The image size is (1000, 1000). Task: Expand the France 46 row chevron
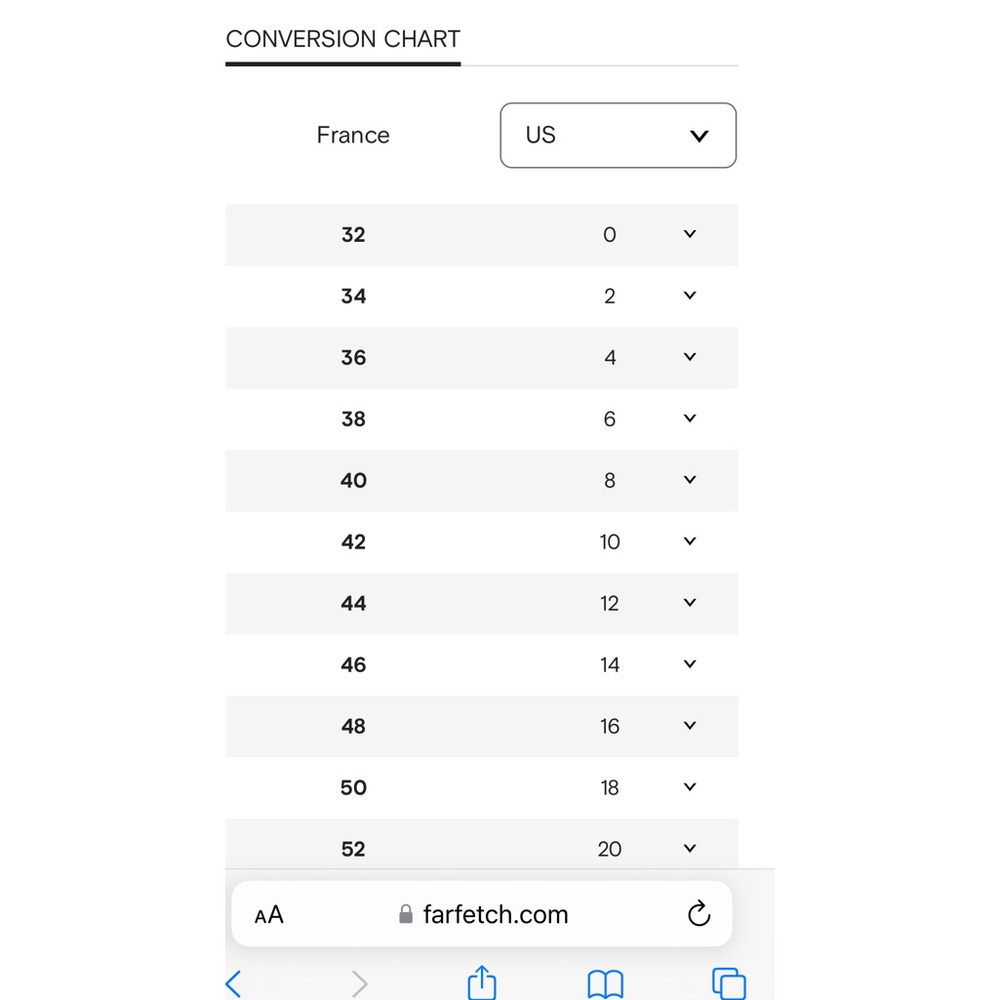tap(689, 664)
